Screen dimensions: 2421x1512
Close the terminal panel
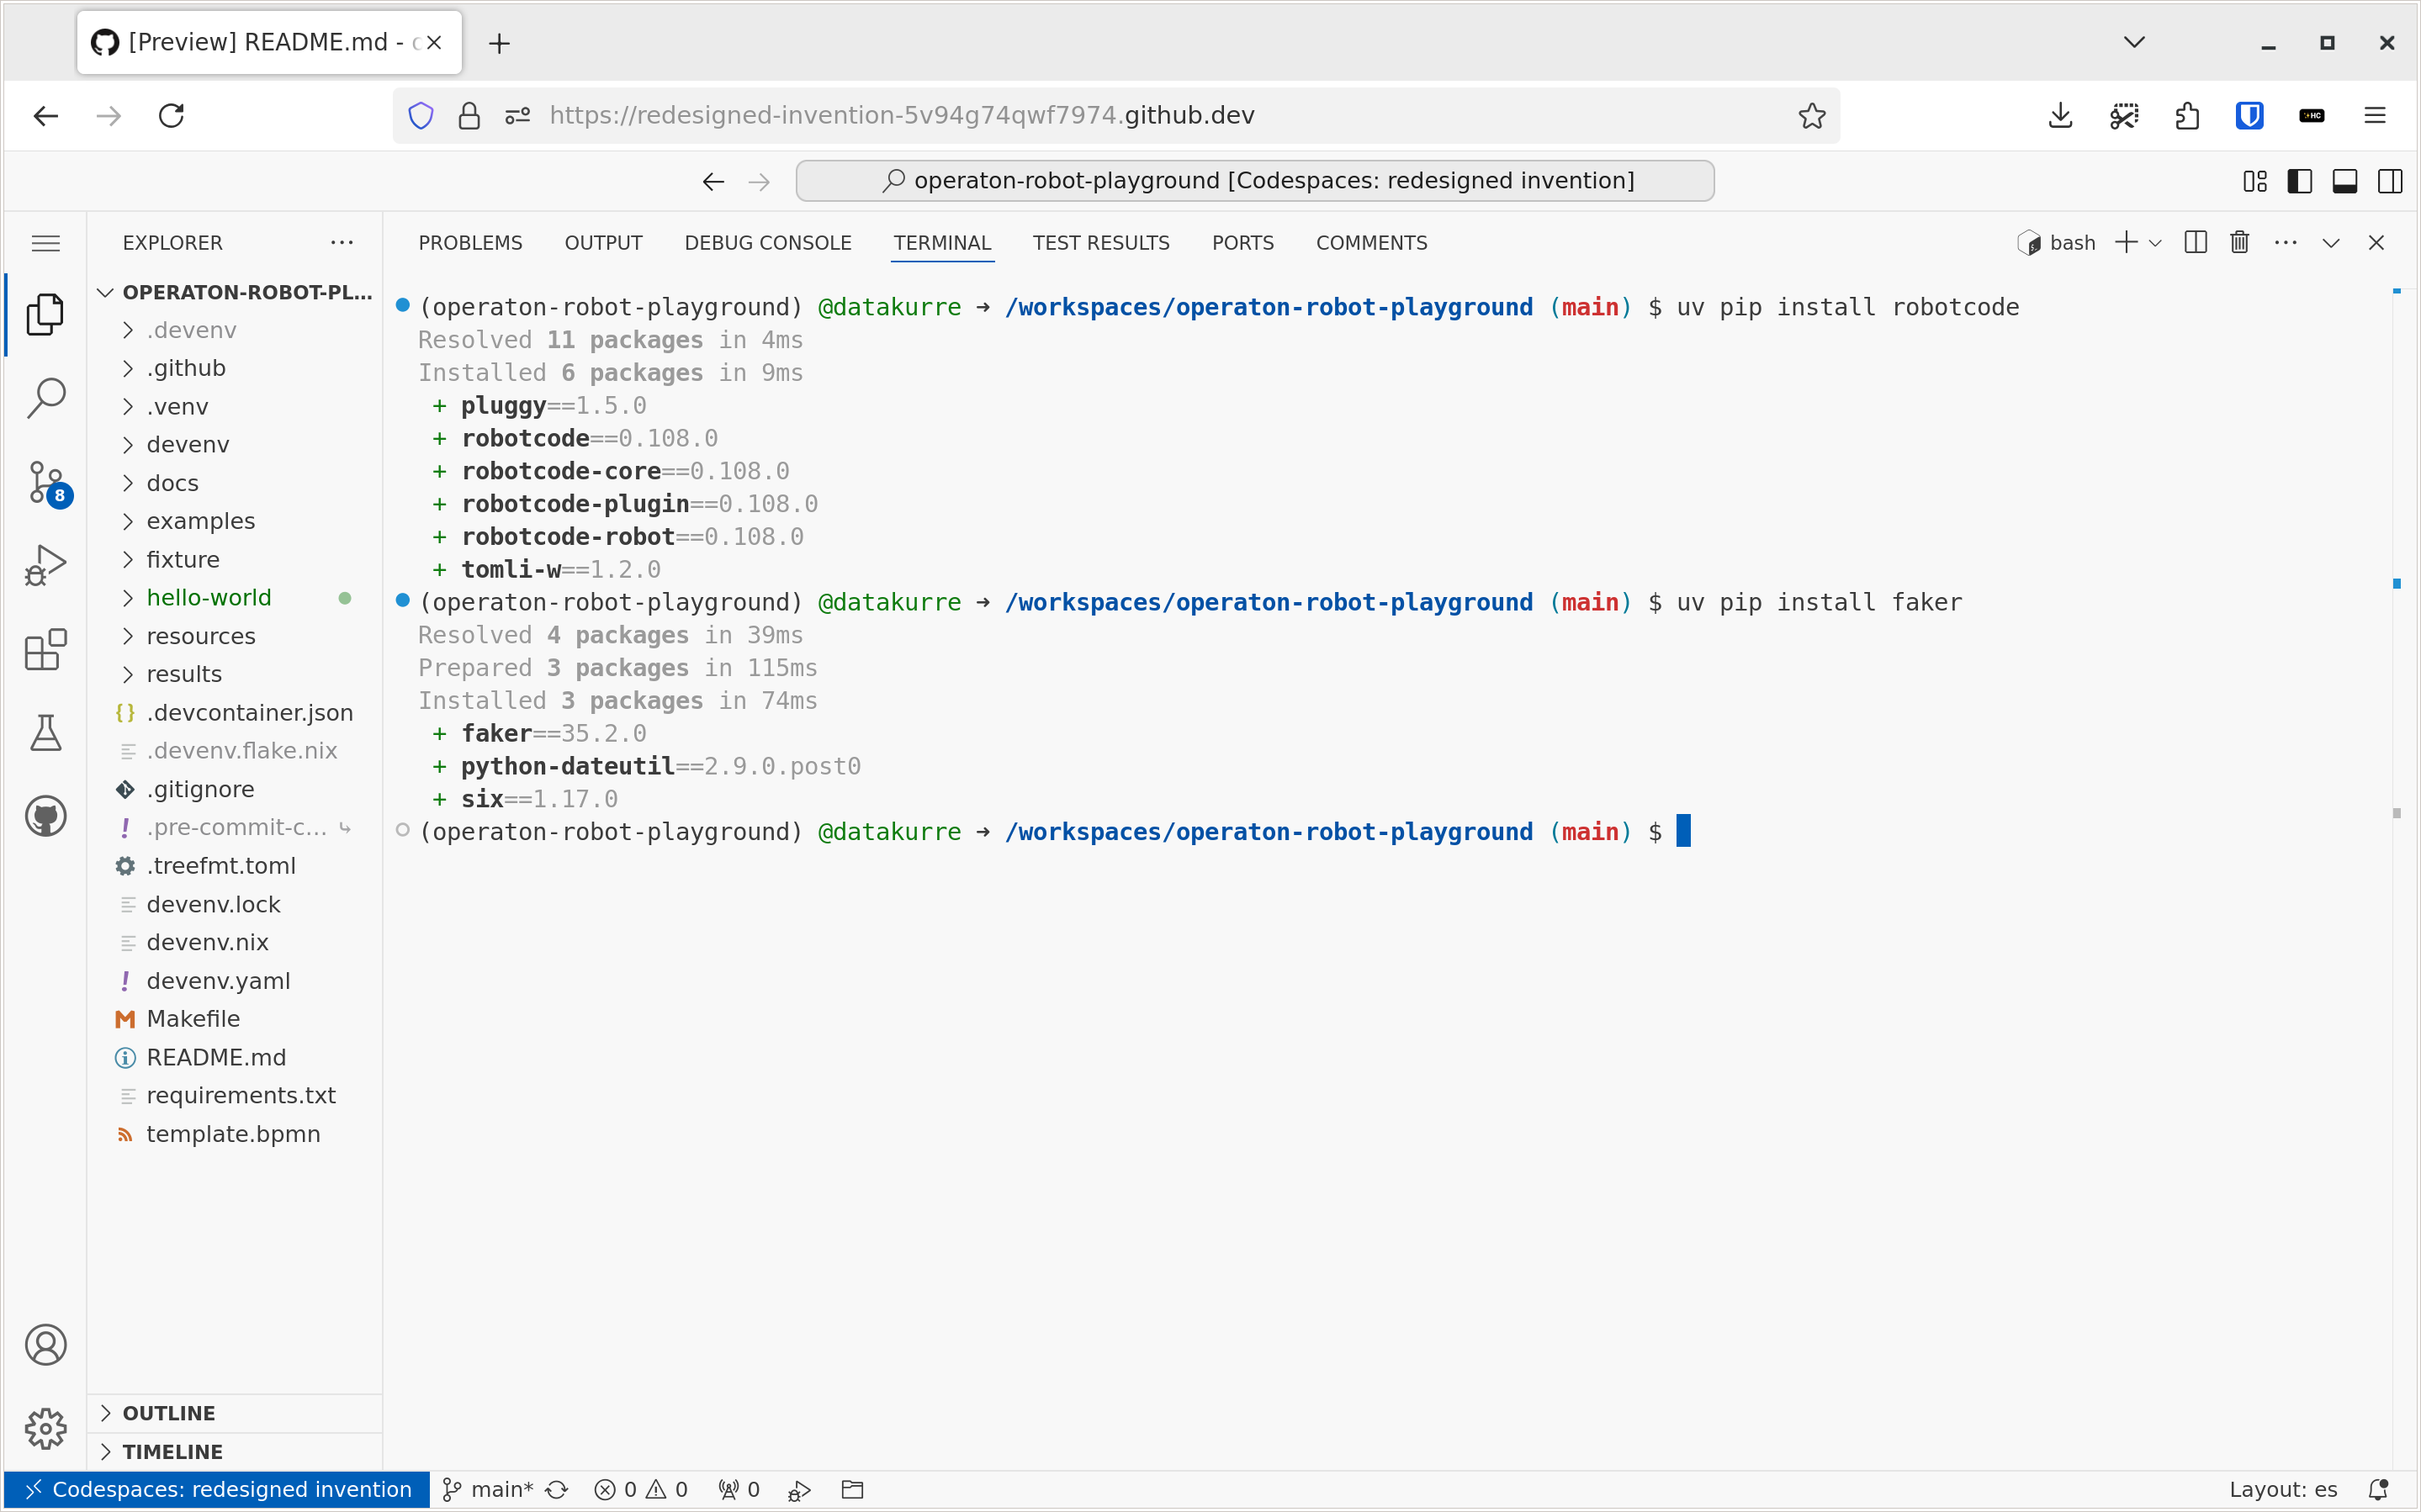pos(2376,243)
